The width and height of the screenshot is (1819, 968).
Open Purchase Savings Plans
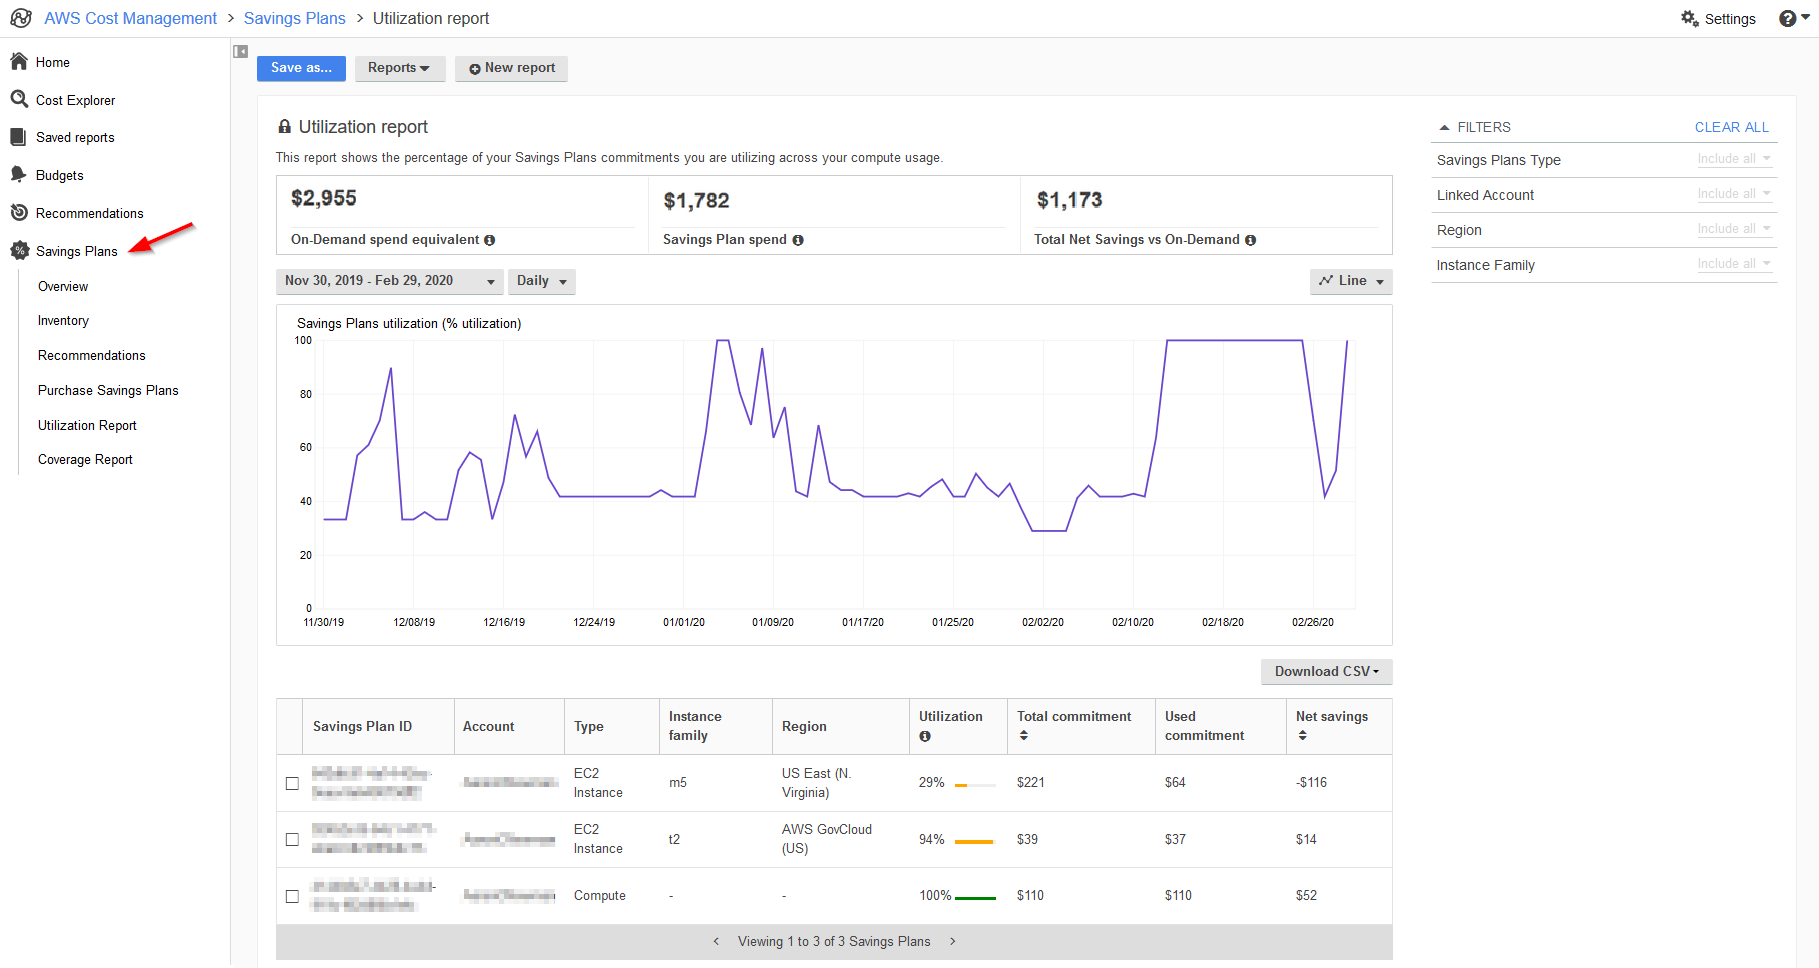pos(108,390)
